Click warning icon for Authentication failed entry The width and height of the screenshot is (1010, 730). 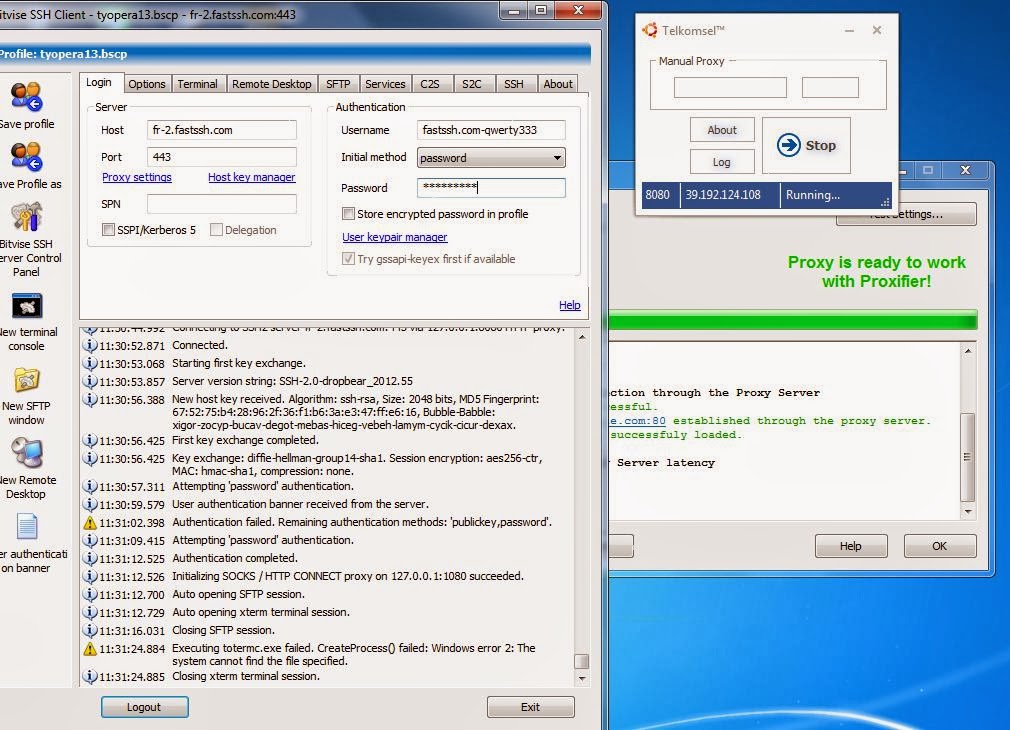click(90, 523)
